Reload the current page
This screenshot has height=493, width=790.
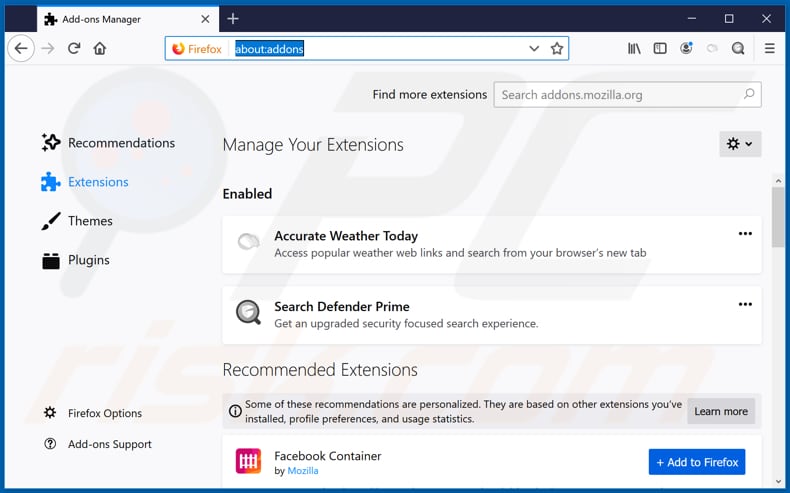tap(74, 48)
